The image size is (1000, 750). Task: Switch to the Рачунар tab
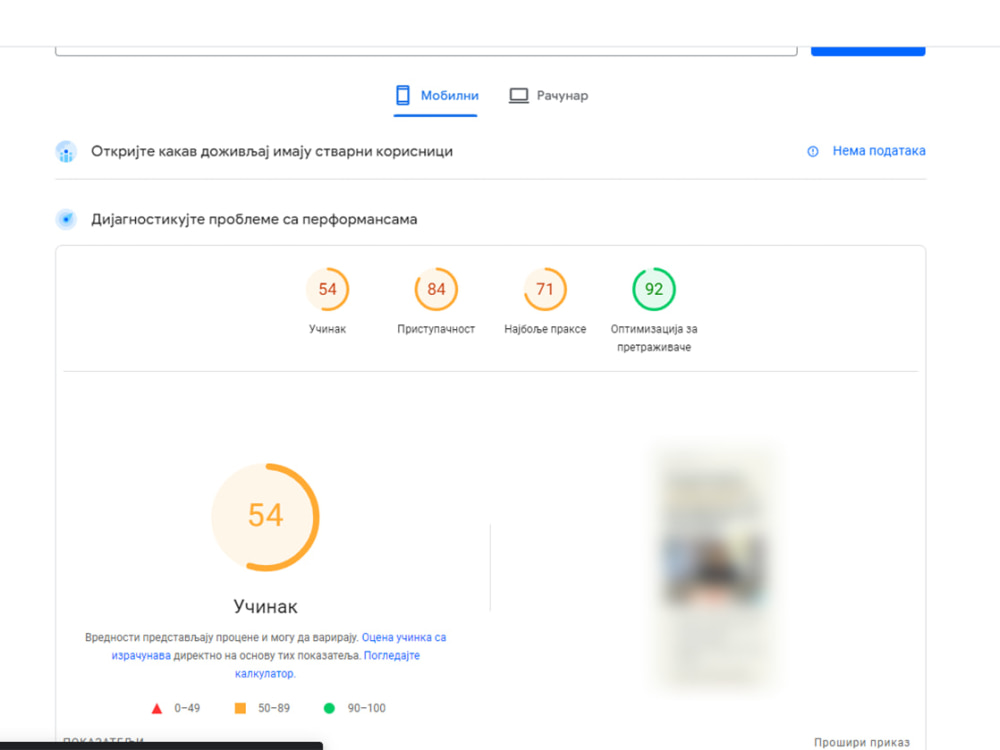pyautogui.click(x=548, y=96)
